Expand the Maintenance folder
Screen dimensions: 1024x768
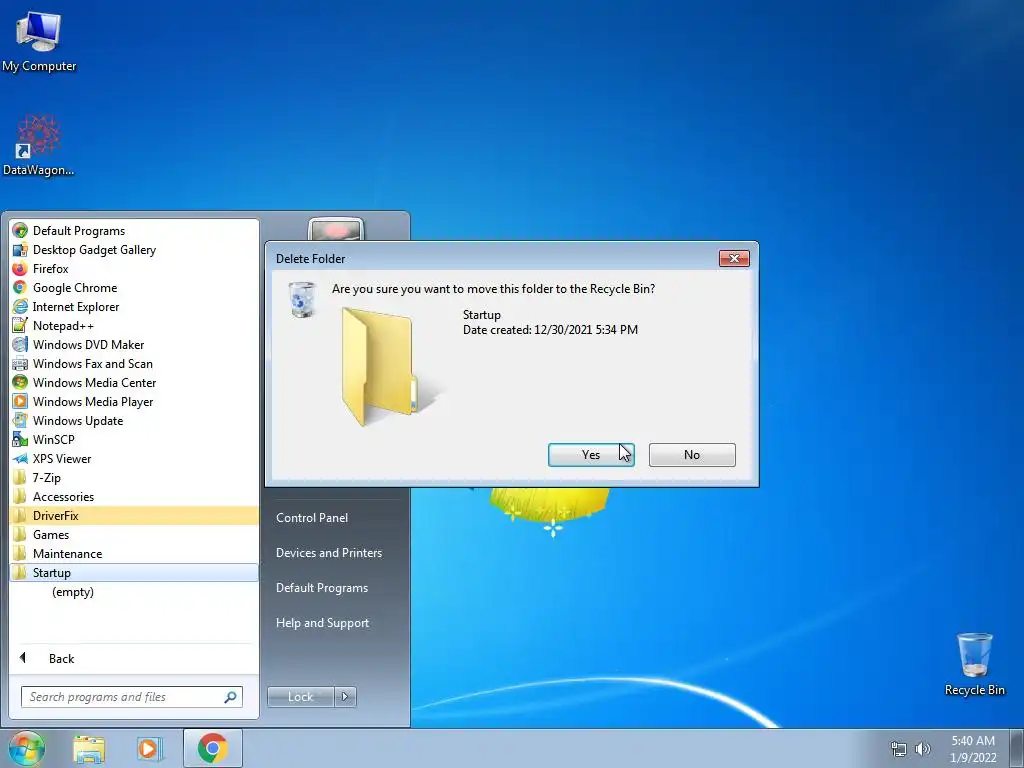coord(134,553)
